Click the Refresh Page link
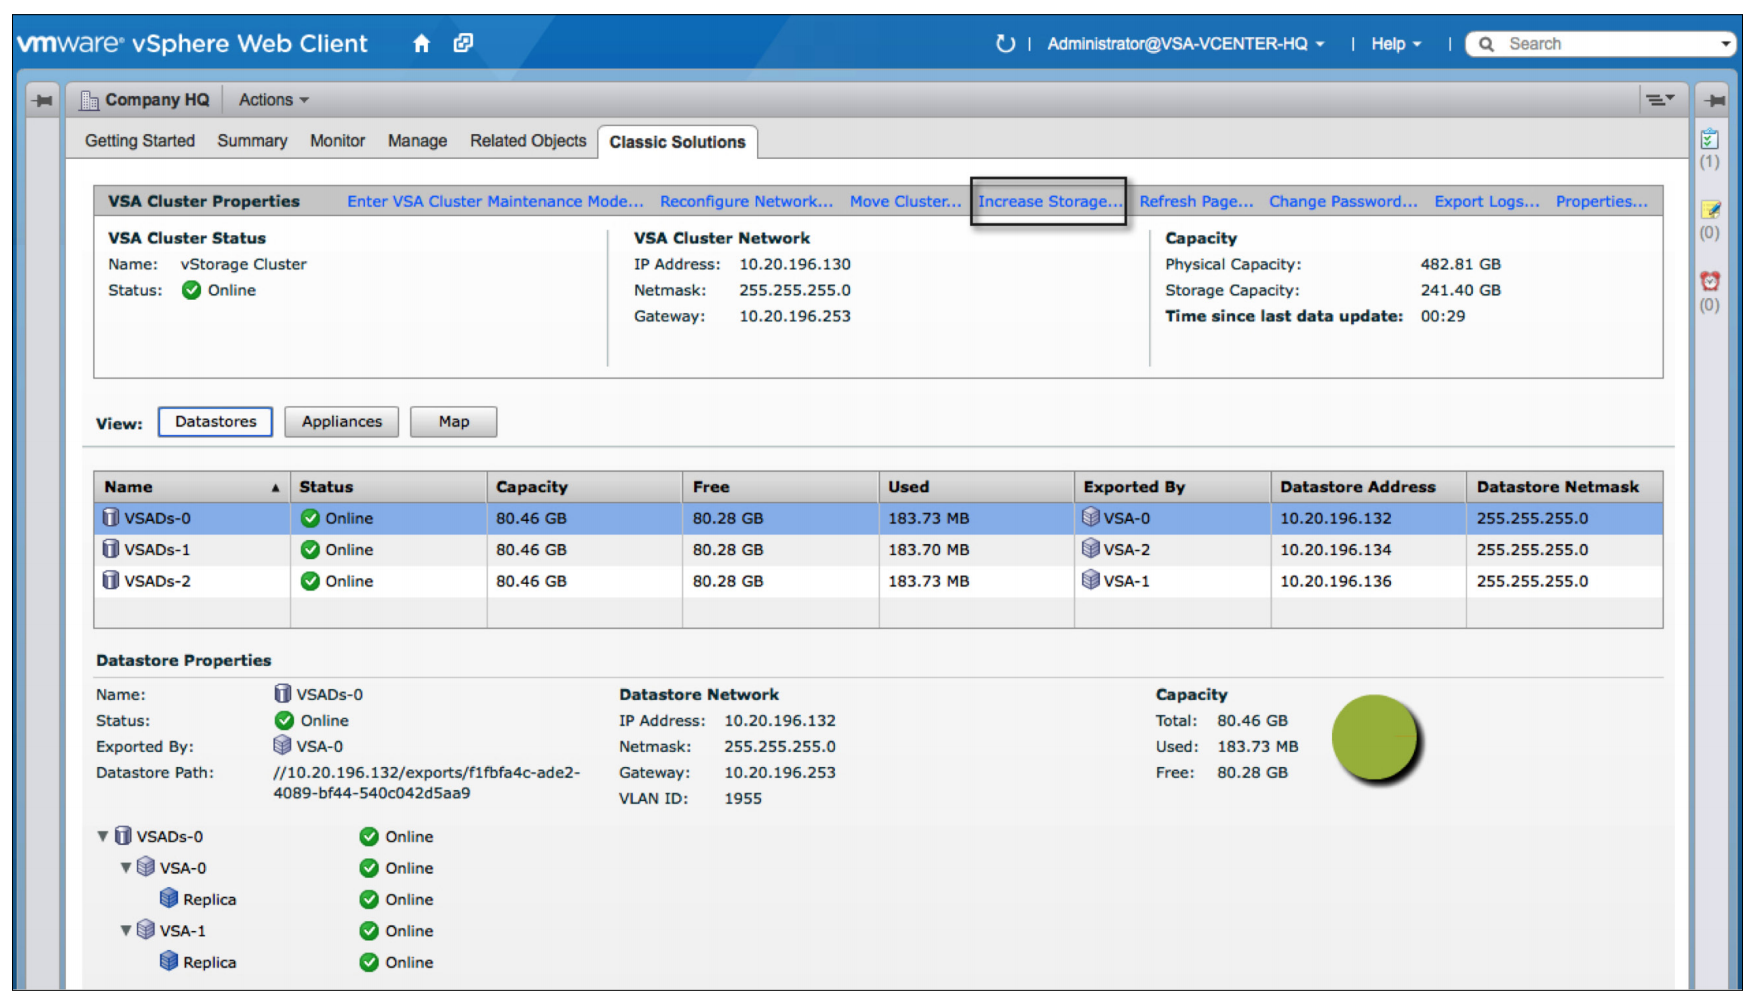1758x1000 pixels. 1196,201
